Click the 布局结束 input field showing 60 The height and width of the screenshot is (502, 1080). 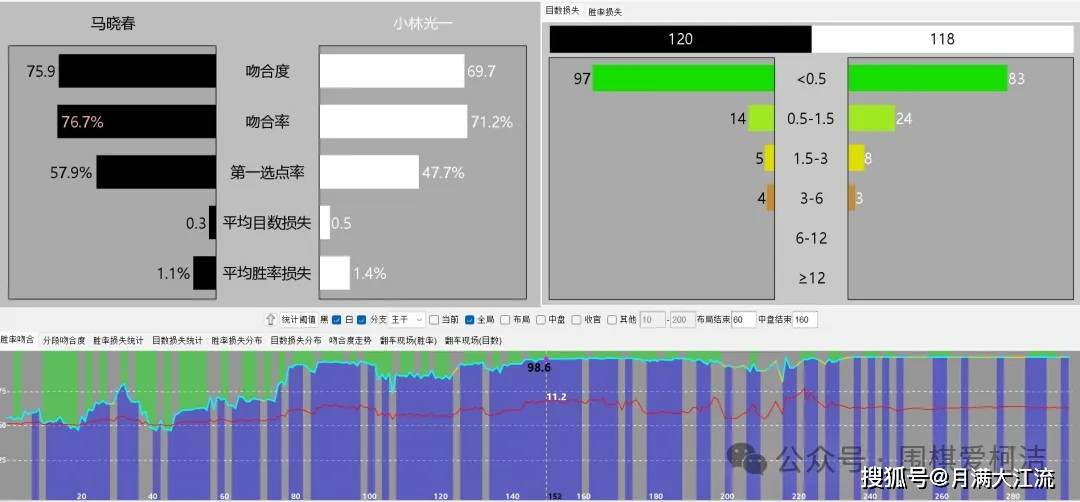click(x=744, y=320)
